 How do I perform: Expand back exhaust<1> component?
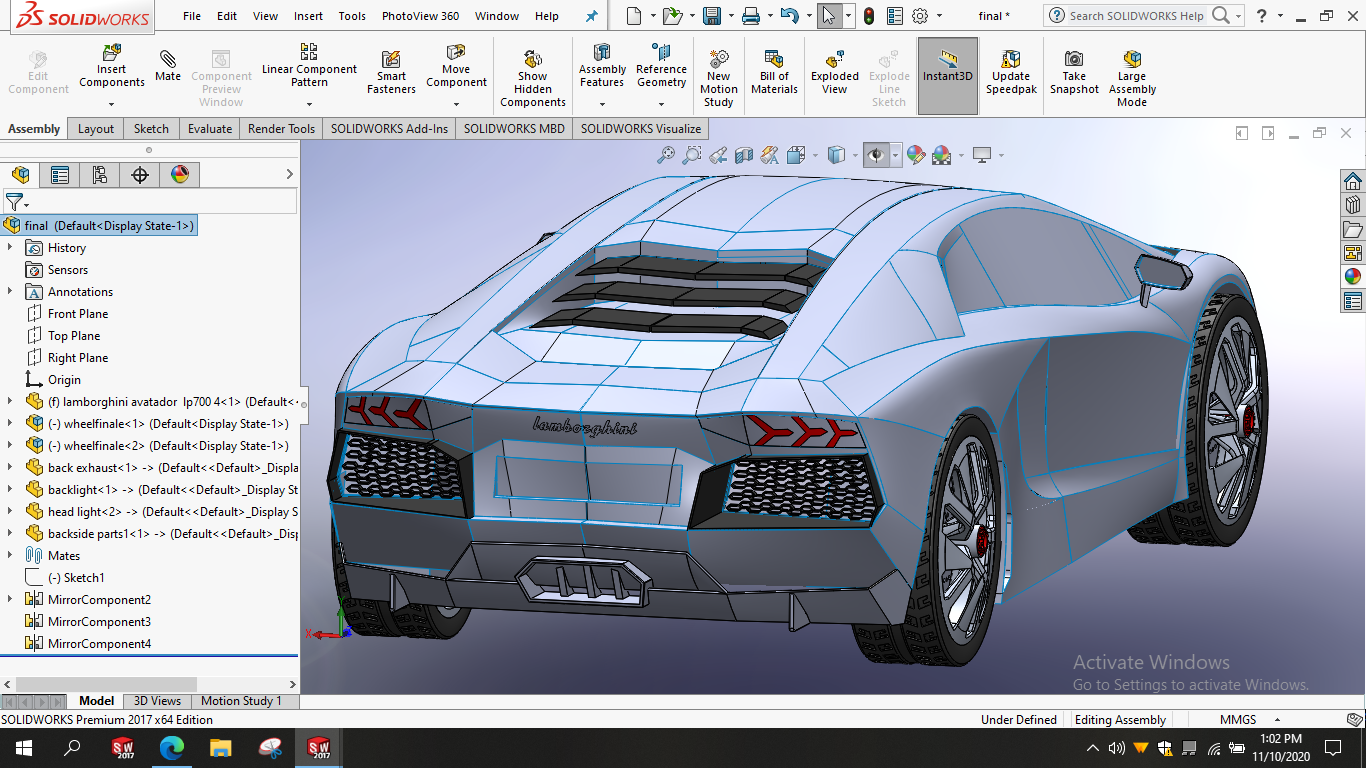click(10, 467)
